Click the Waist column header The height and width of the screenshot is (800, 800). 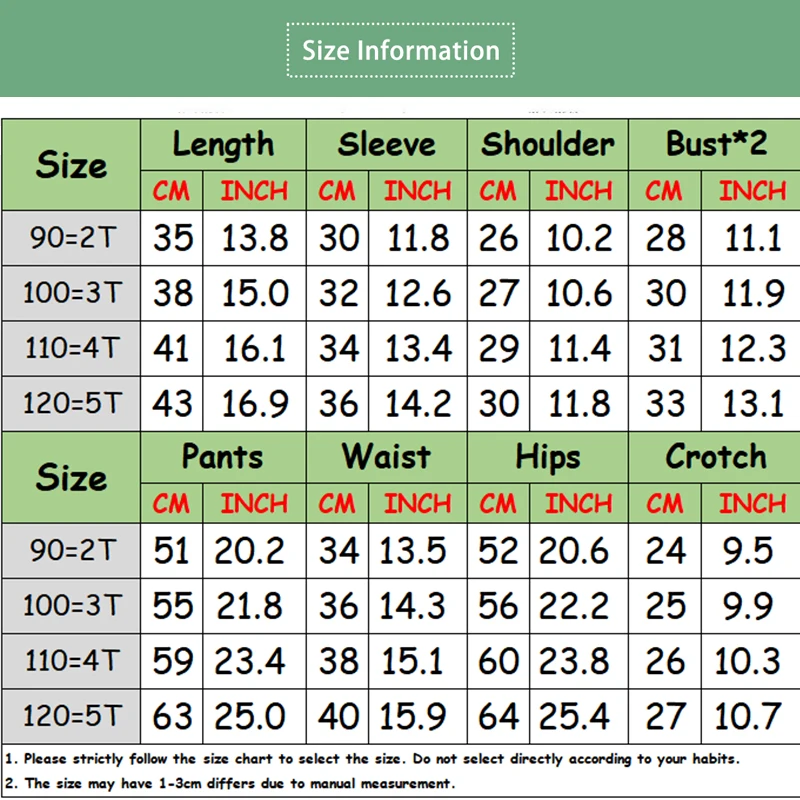pos(387,457)
